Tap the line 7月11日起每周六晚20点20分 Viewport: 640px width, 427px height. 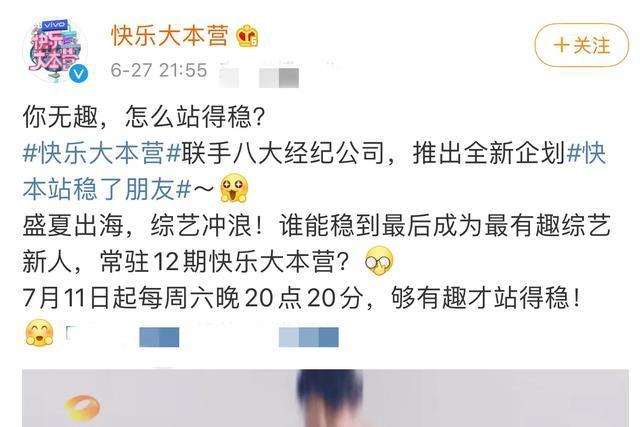click(194, 298)
